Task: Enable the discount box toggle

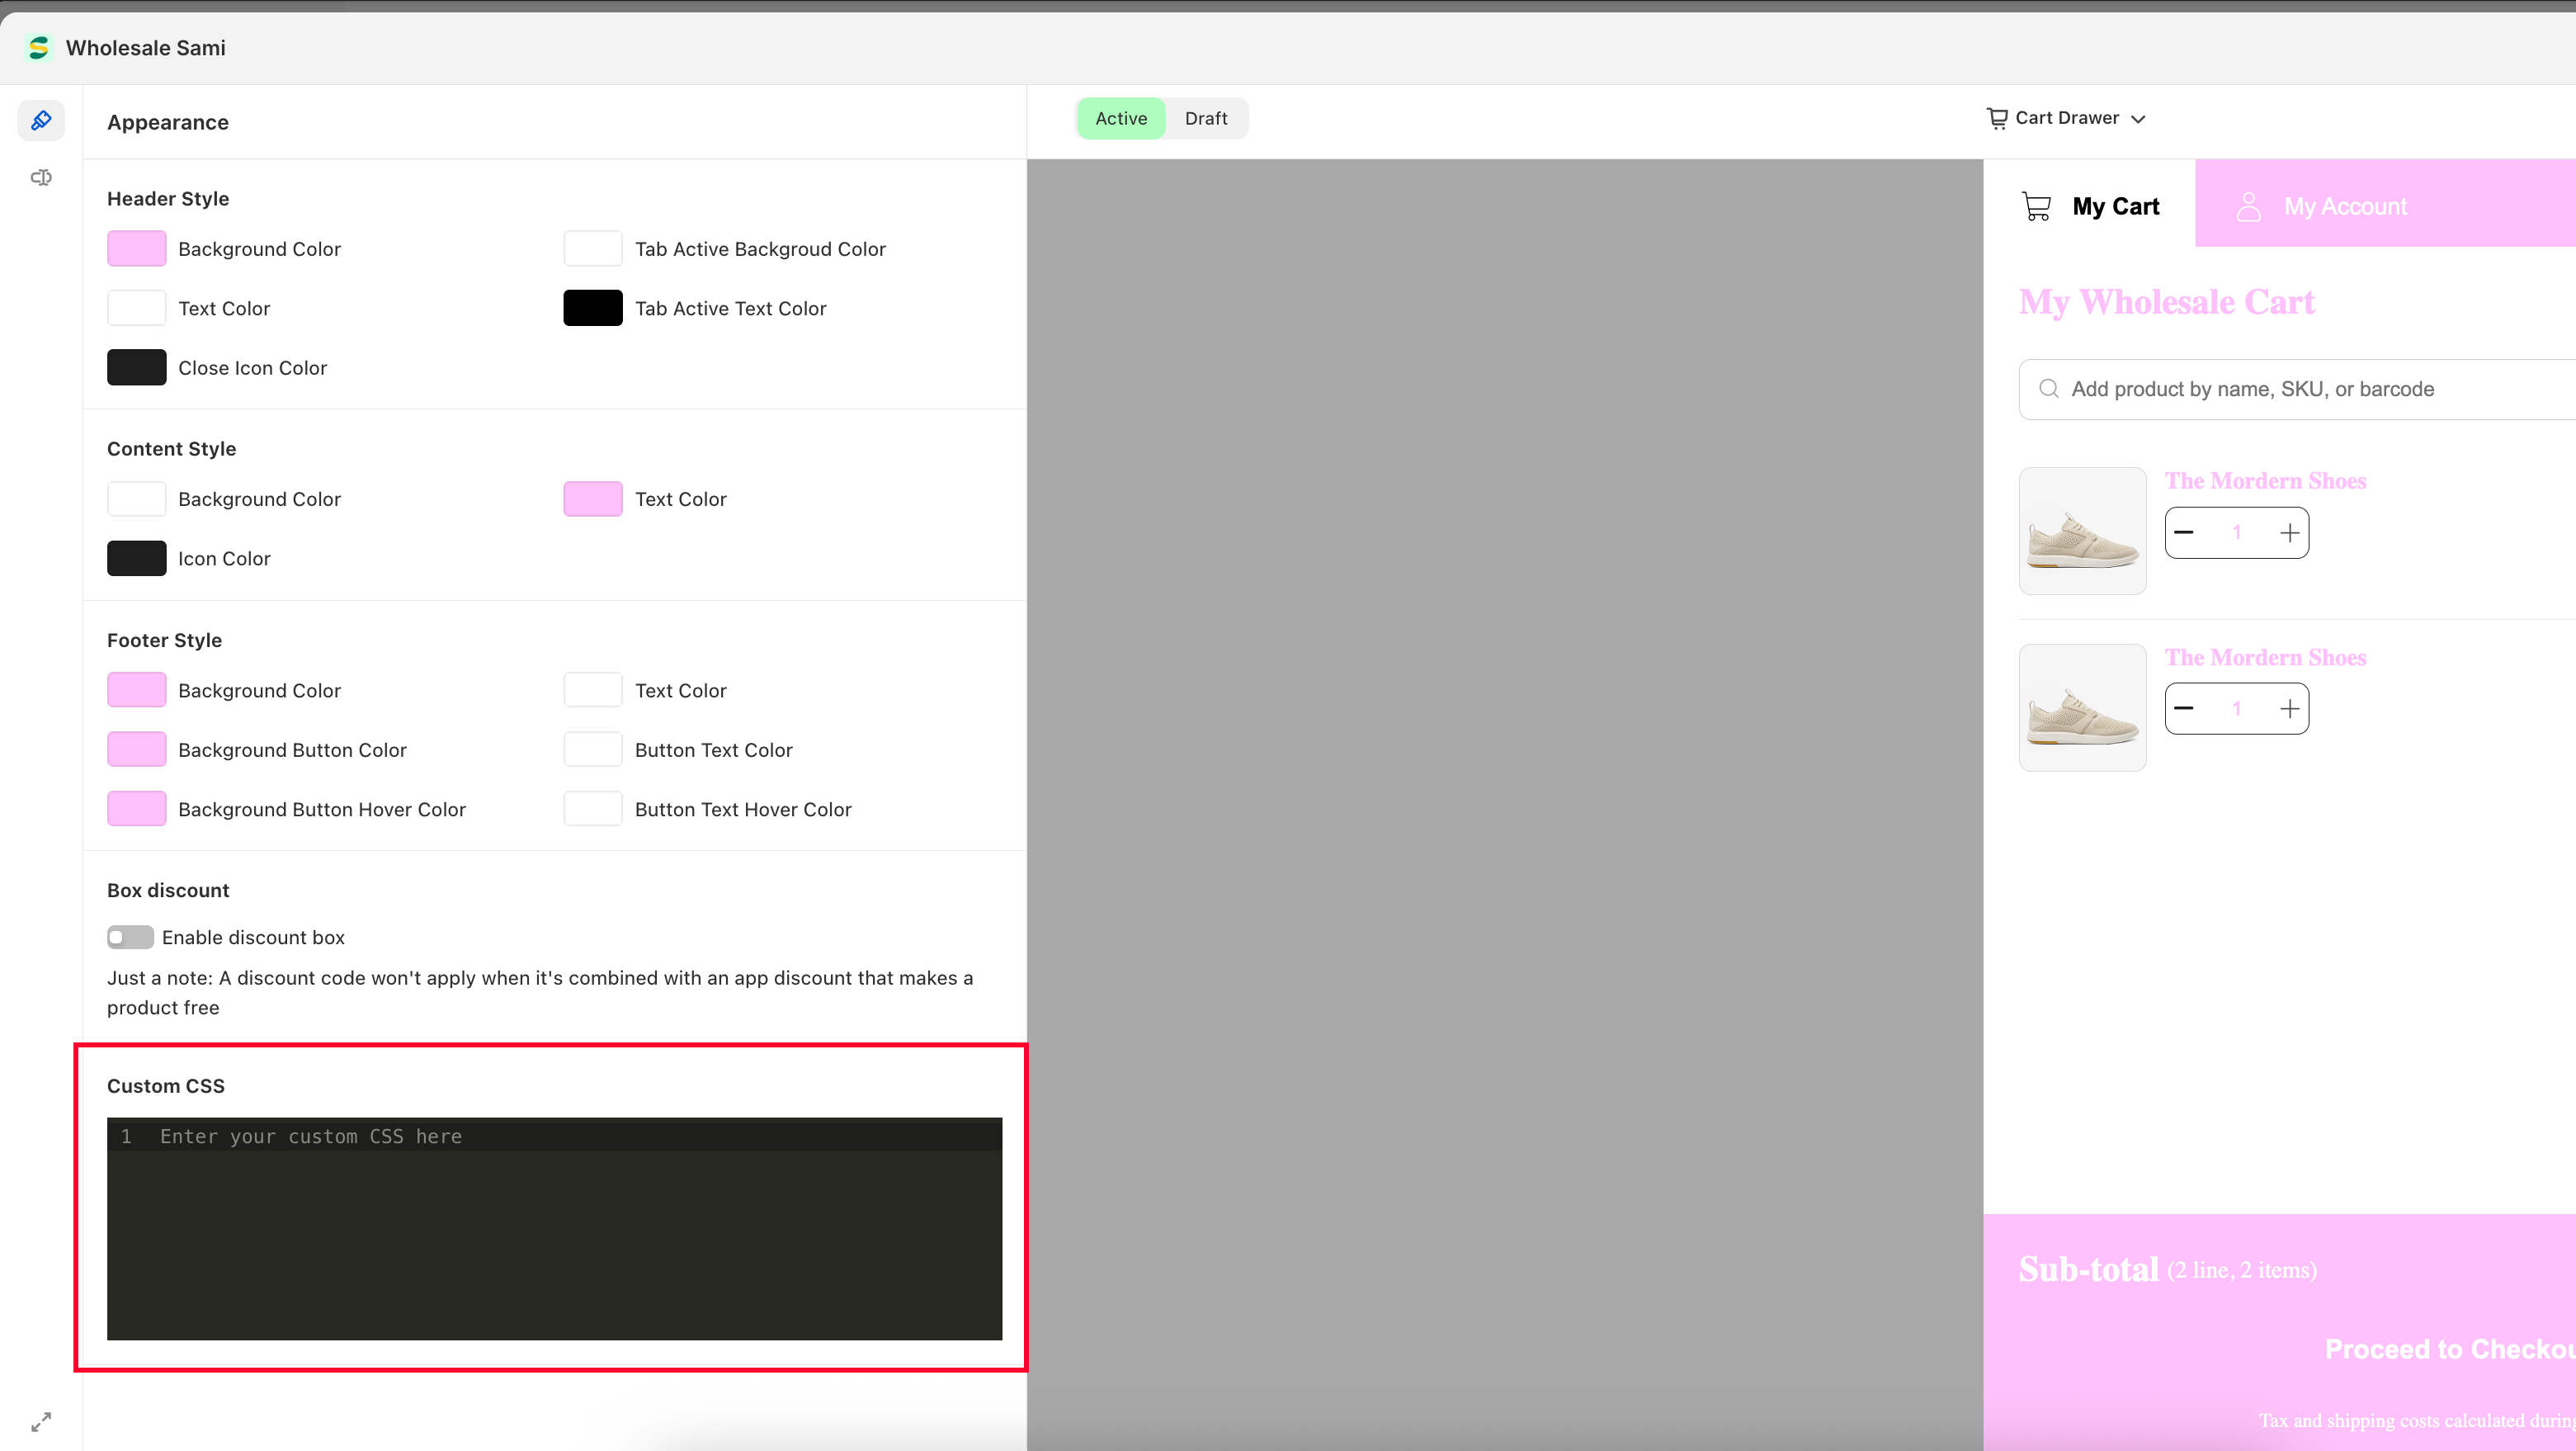Action: (130, 937)
